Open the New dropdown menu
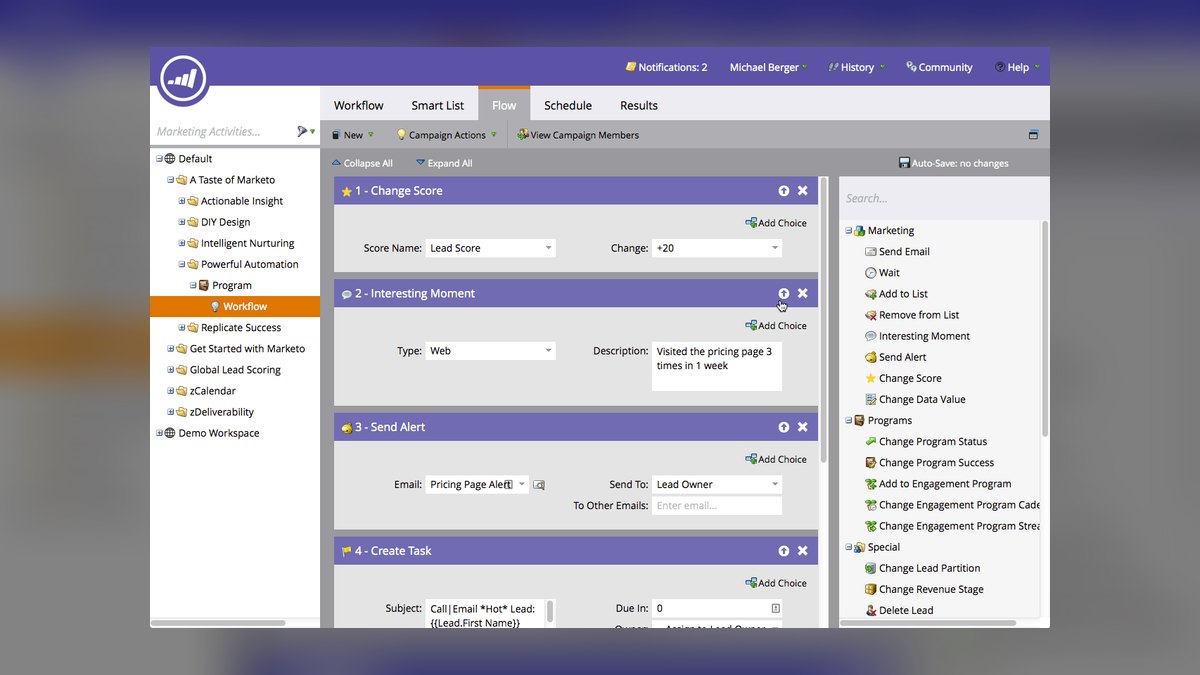Viewport: 1200px width, 675px height. [x=353, y=135]
